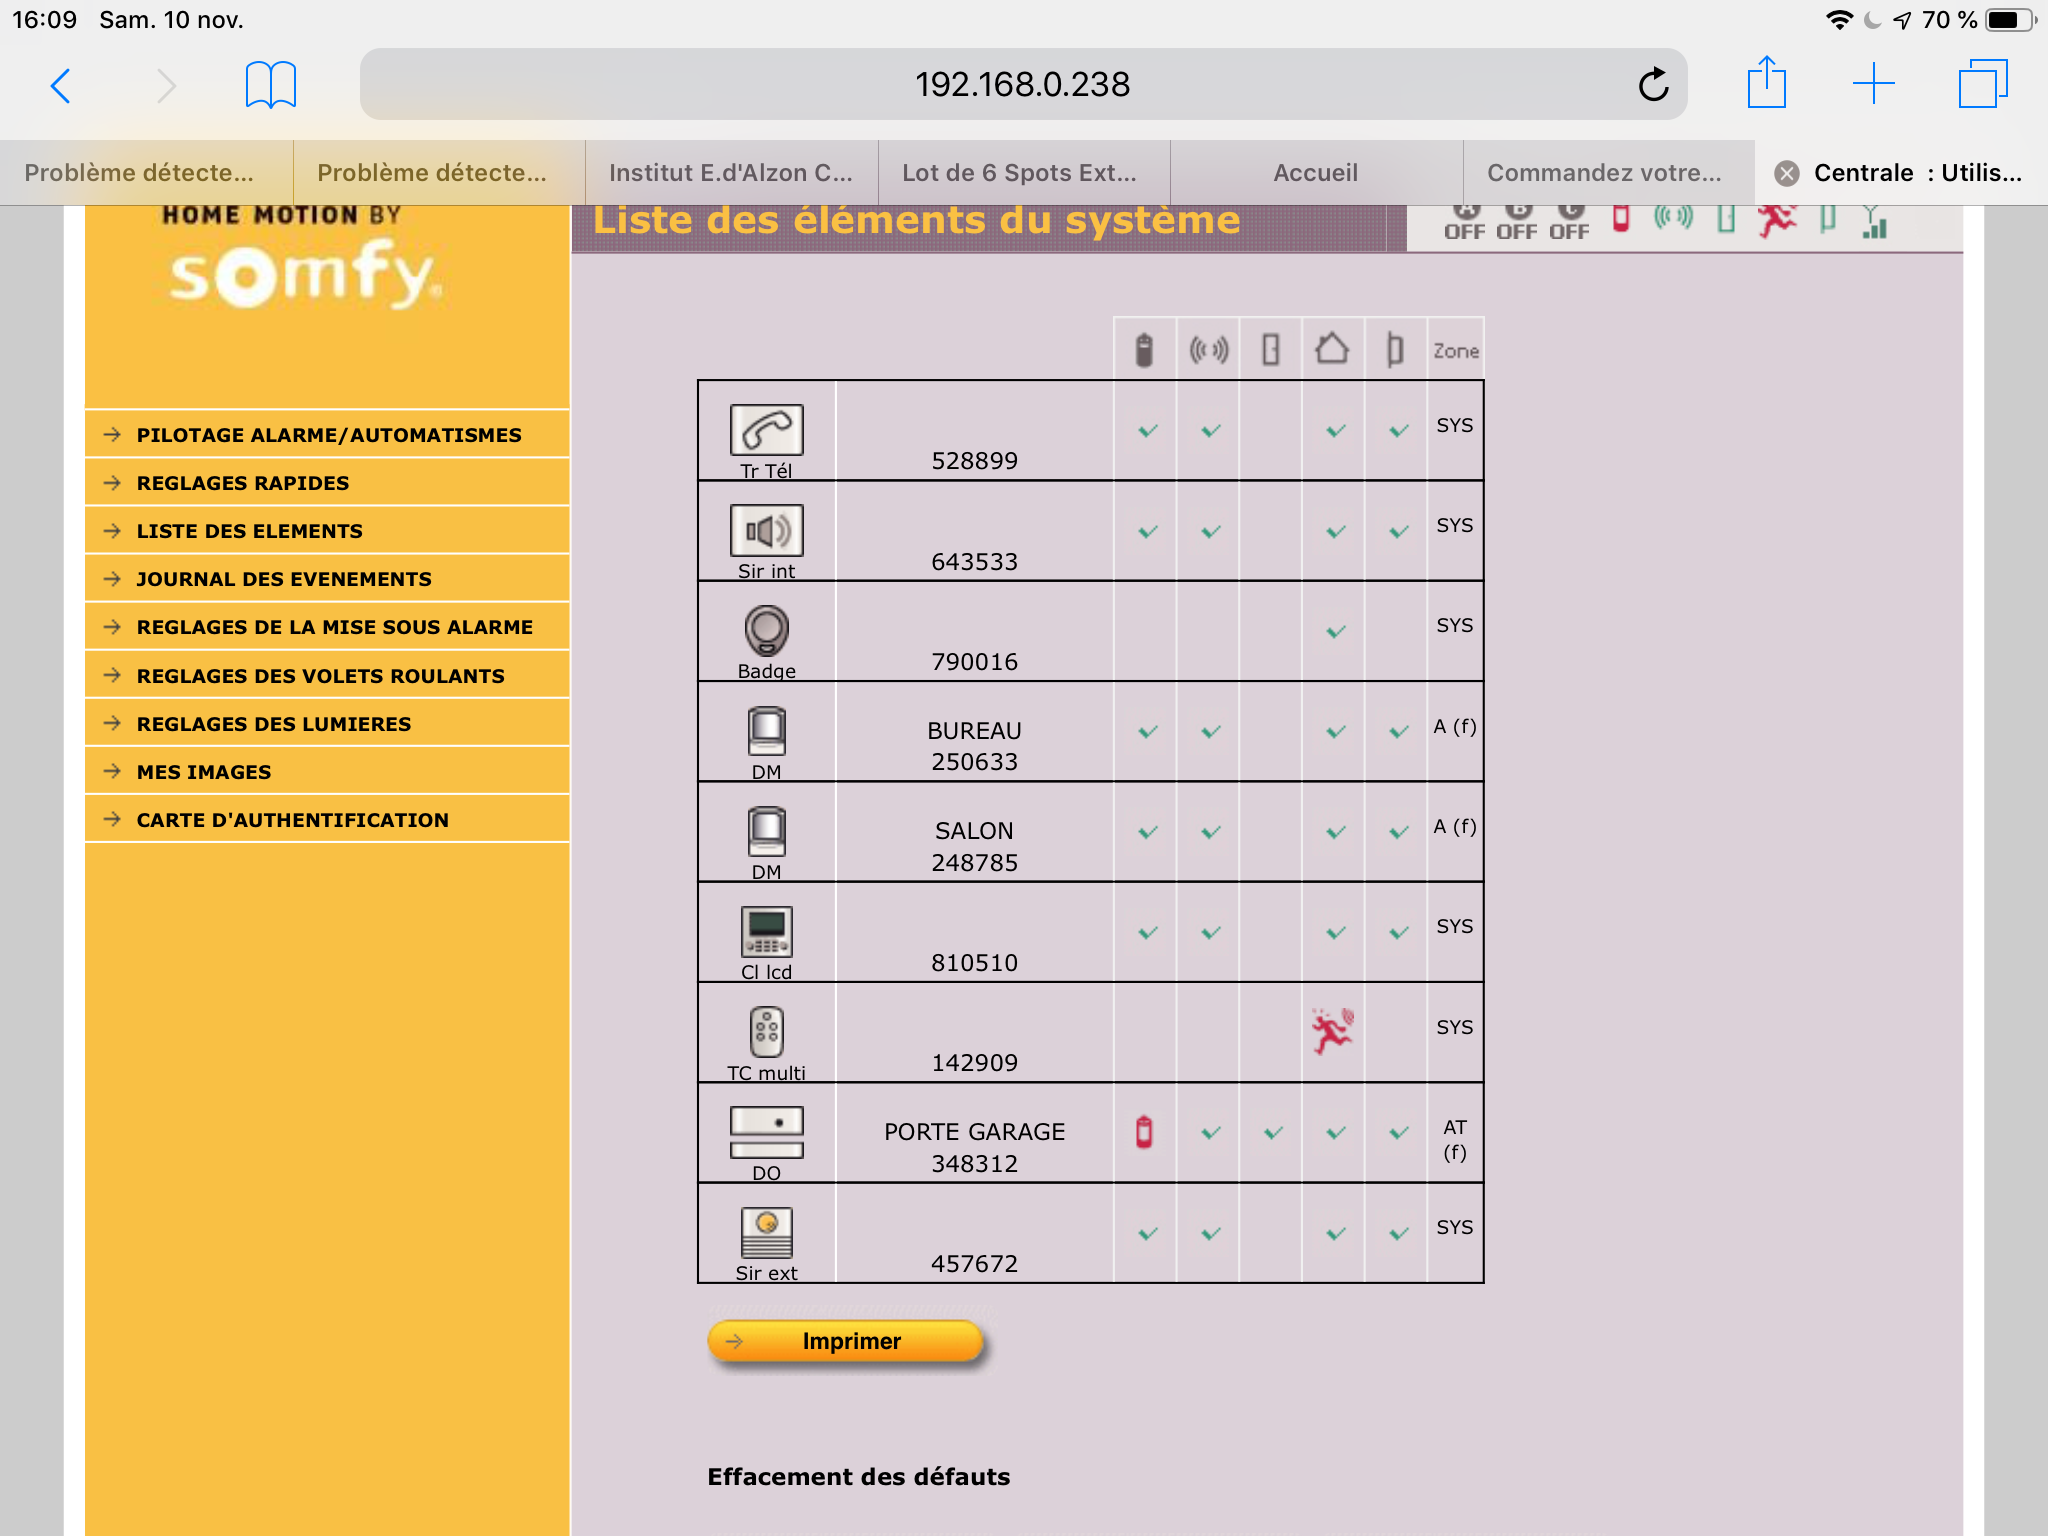
Task: Click the Cl lcd keypad icon
Action: pos(766,931)
